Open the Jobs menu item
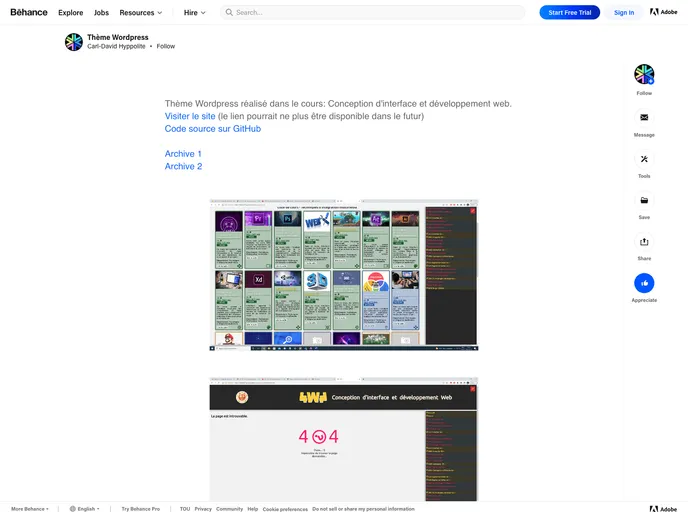The height and width of the screenshot is (512, 688). 101,13
